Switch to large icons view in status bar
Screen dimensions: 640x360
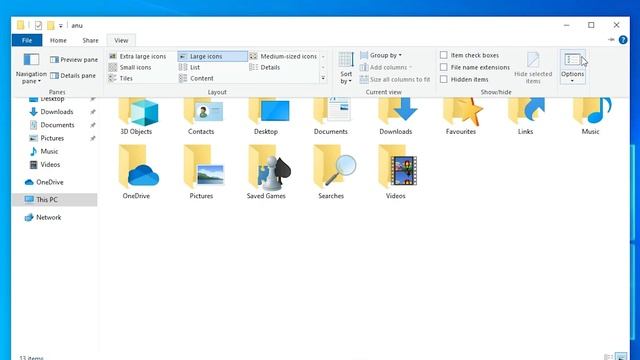(621, 357)
